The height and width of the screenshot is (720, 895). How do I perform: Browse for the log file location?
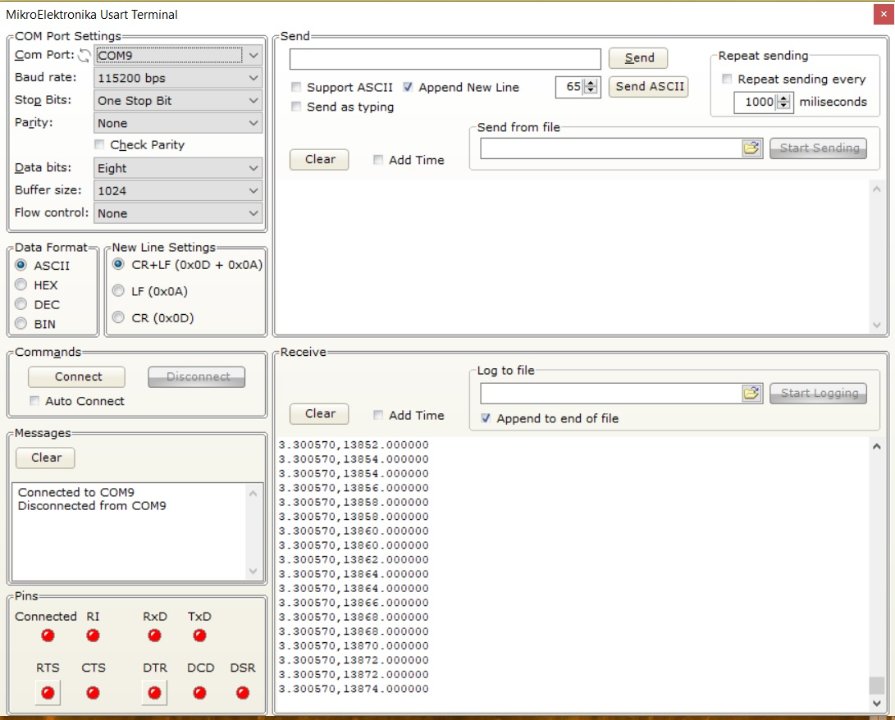(x=752, y=393)
